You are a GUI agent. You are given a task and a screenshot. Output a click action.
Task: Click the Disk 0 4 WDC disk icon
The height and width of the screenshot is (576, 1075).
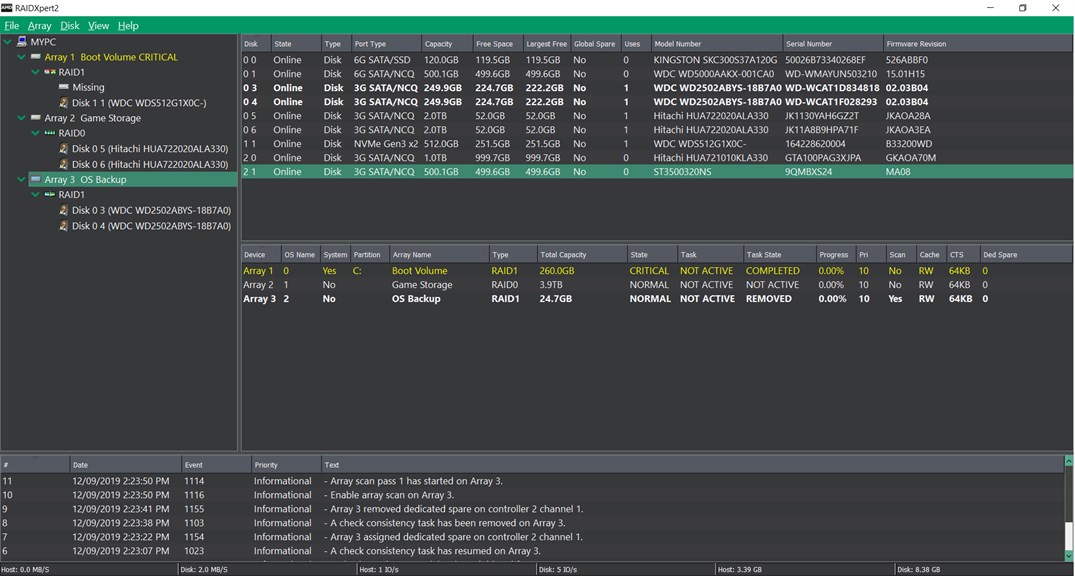pyautogui.click(x=64, y=226)
